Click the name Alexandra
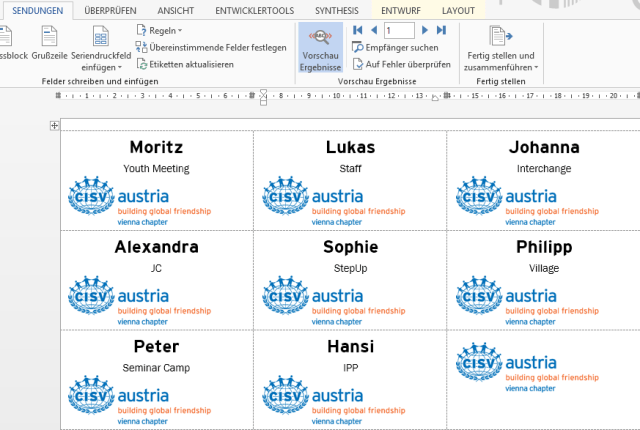 pyautogui.click(x=157, y=247)
